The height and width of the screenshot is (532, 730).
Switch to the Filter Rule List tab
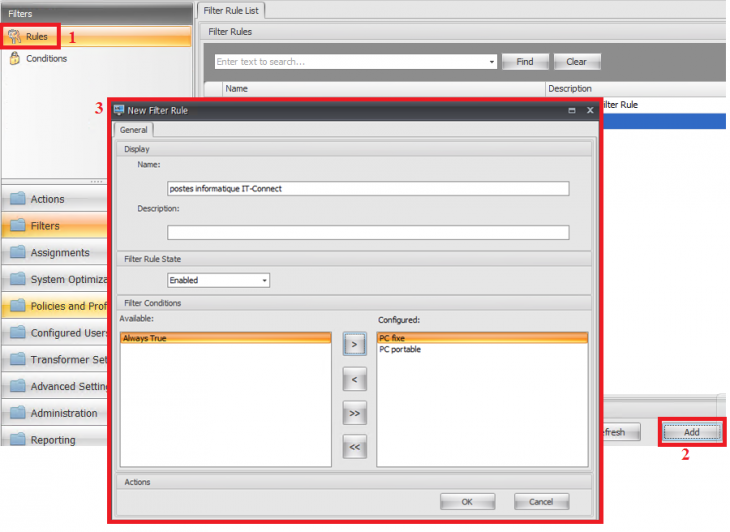(x=231, y=10)
